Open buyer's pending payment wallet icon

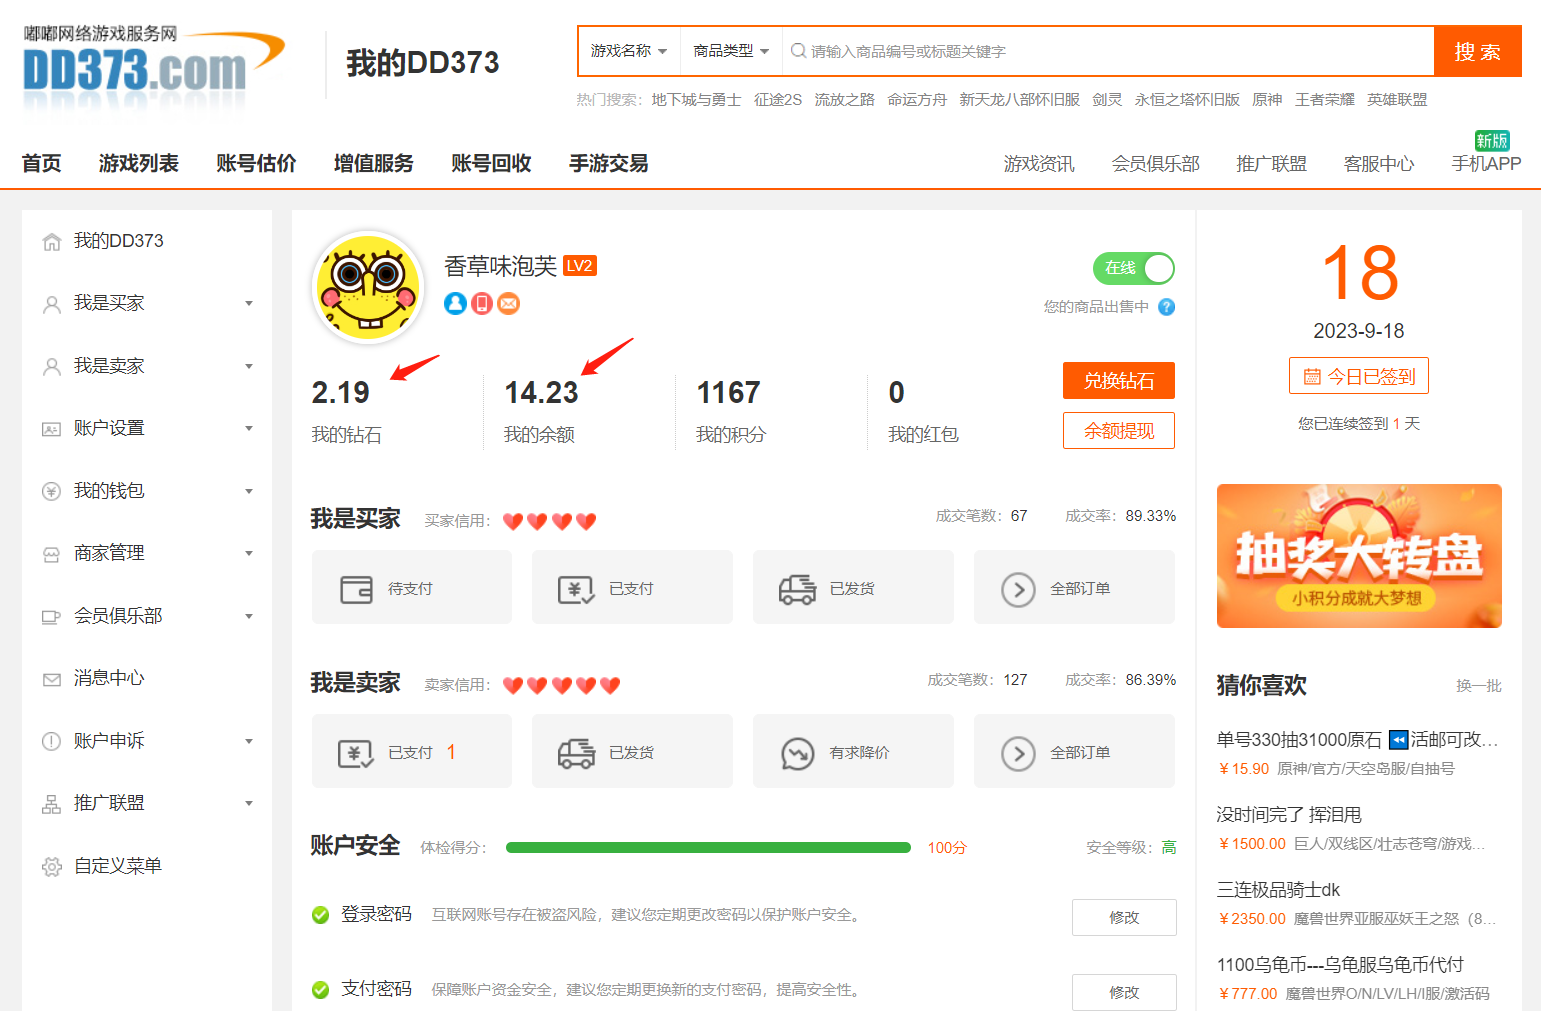(x=356, y=589)
